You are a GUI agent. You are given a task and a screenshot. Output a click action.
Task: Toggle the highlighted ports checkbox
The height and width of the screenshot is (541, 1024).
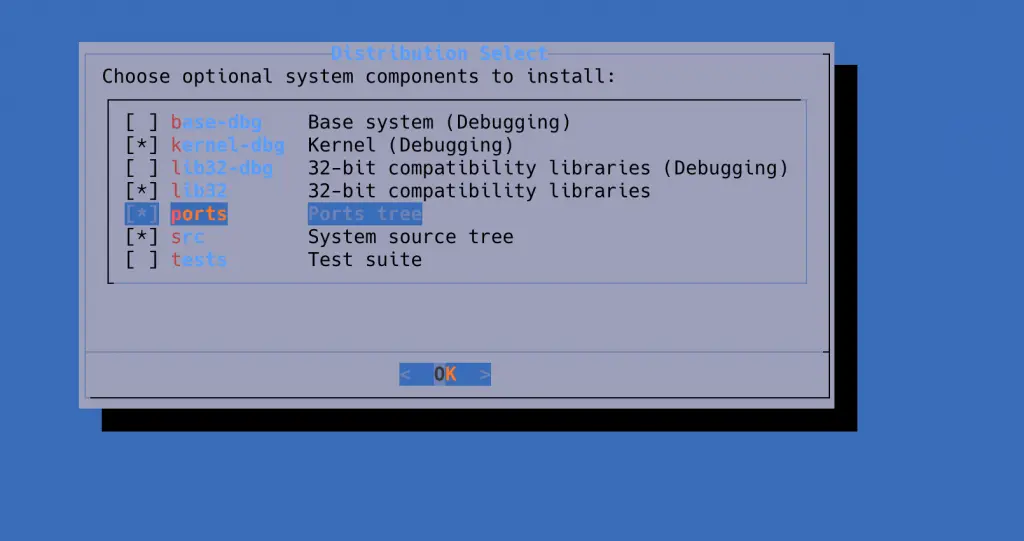[142, 214]
